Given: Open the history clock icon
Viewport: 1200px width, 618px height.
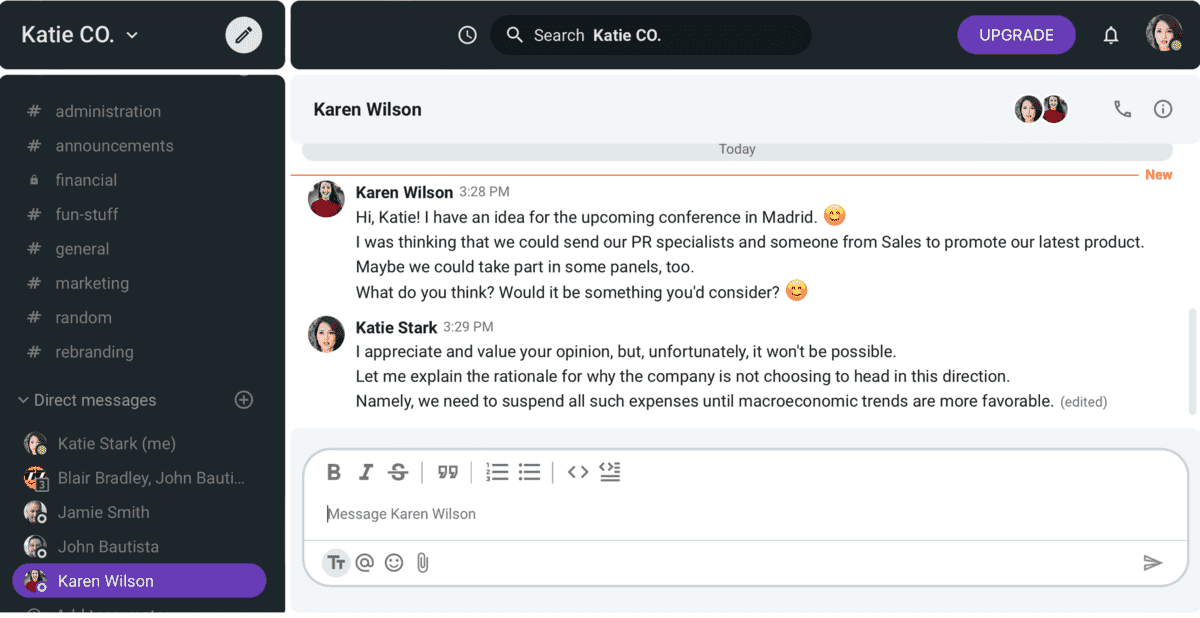Looking at the screenshot, I should click(467, 35).
